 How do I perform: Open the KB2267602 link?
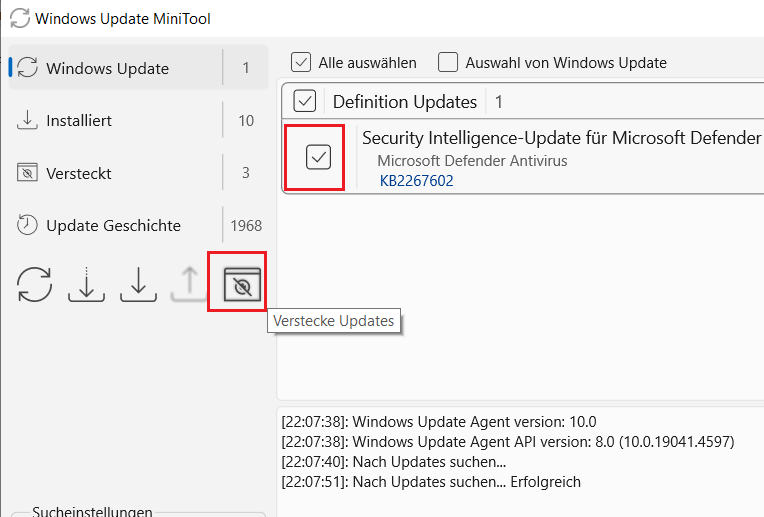[416, 181]
